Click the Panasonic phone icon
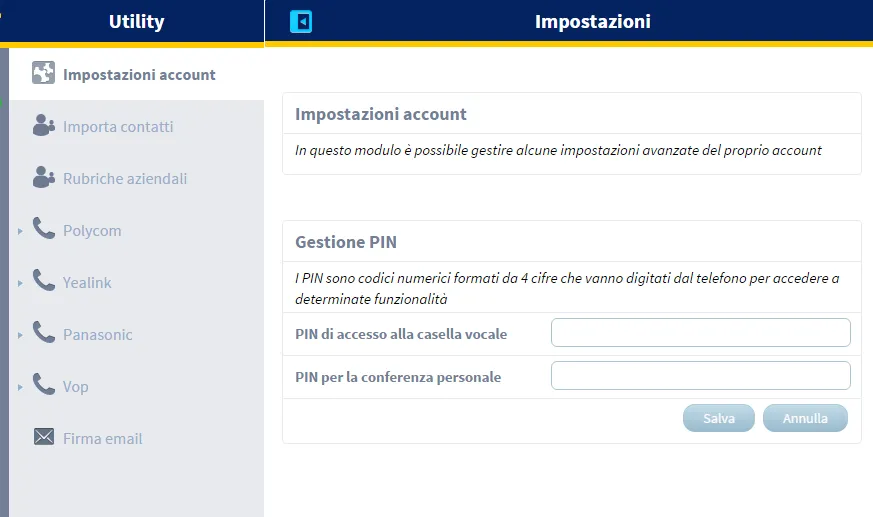 [43, 334]
